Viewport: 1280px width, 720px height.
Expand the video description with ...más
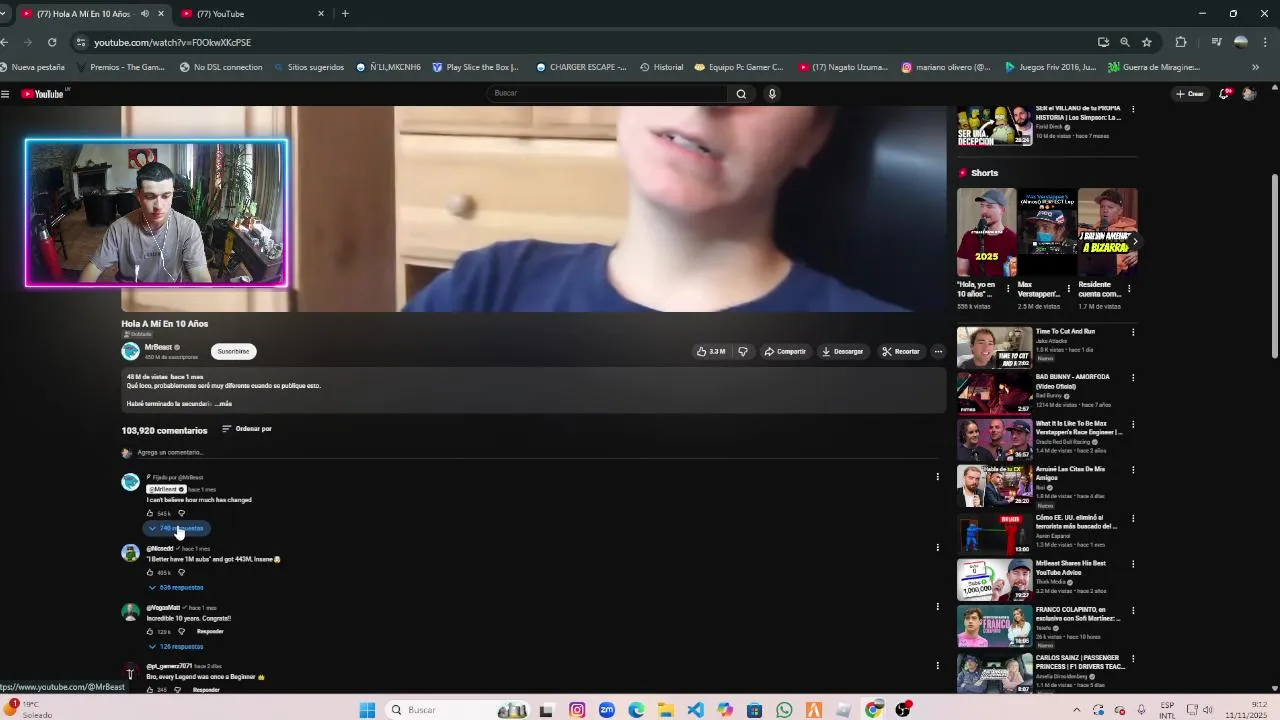(x=223, y=404)
